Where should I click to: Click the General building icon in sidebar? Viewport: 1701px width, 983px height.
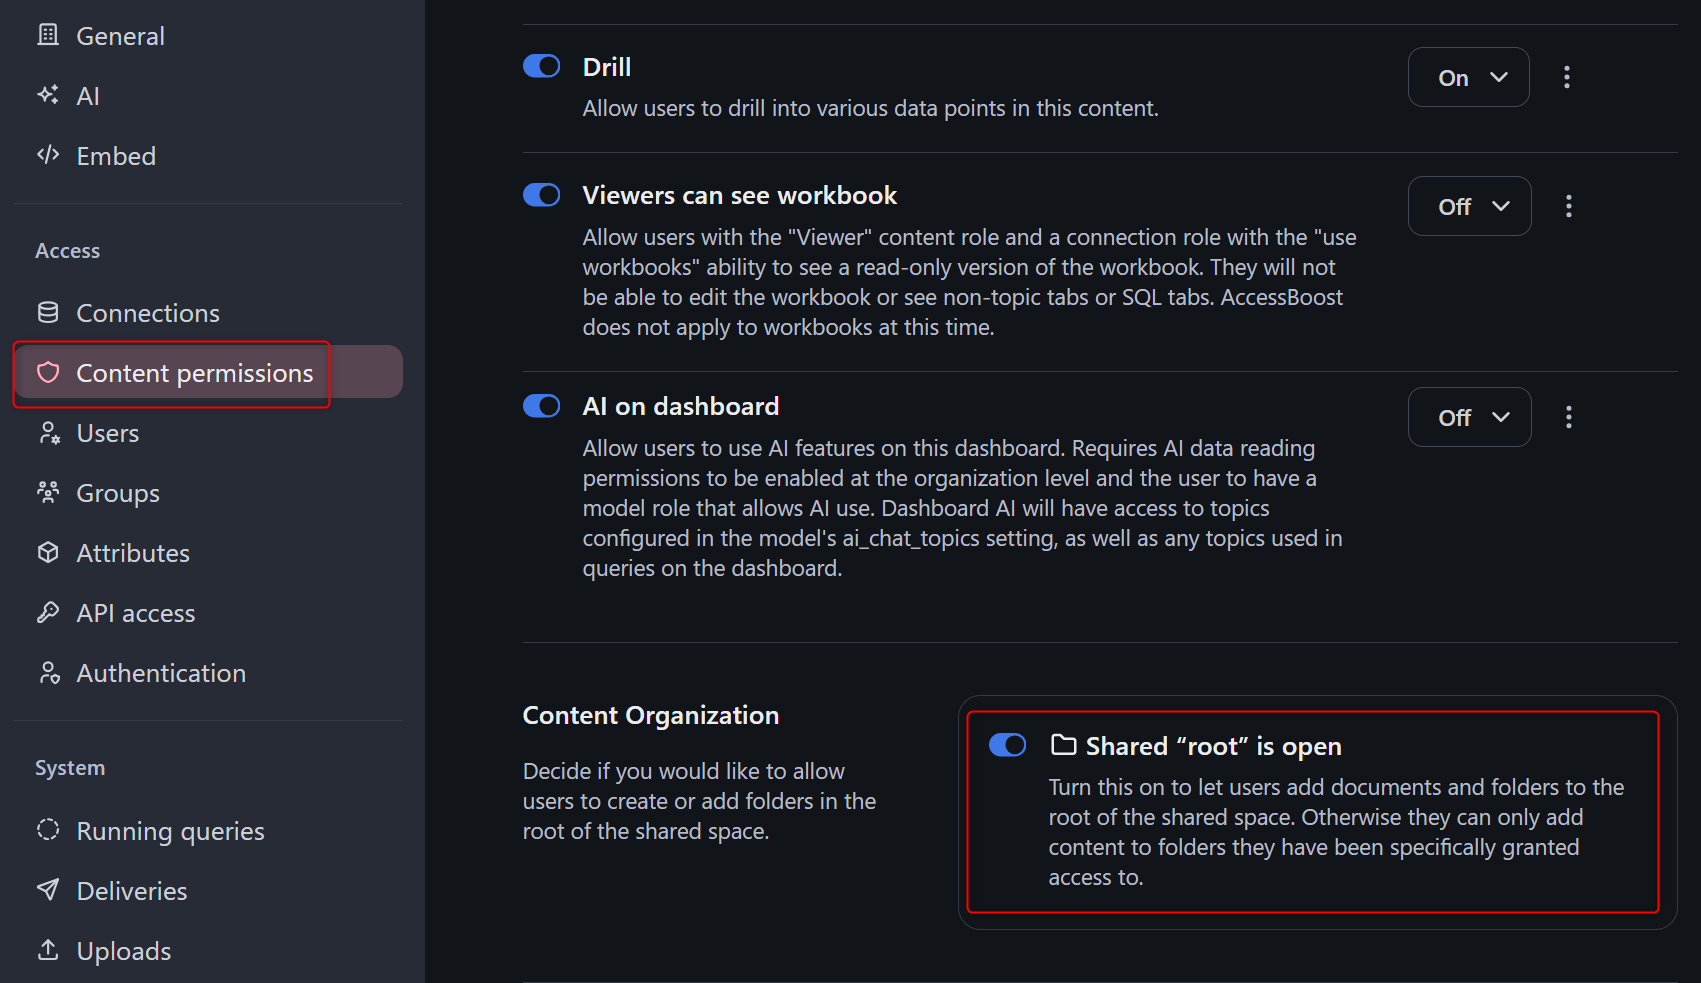click(48, 36)
